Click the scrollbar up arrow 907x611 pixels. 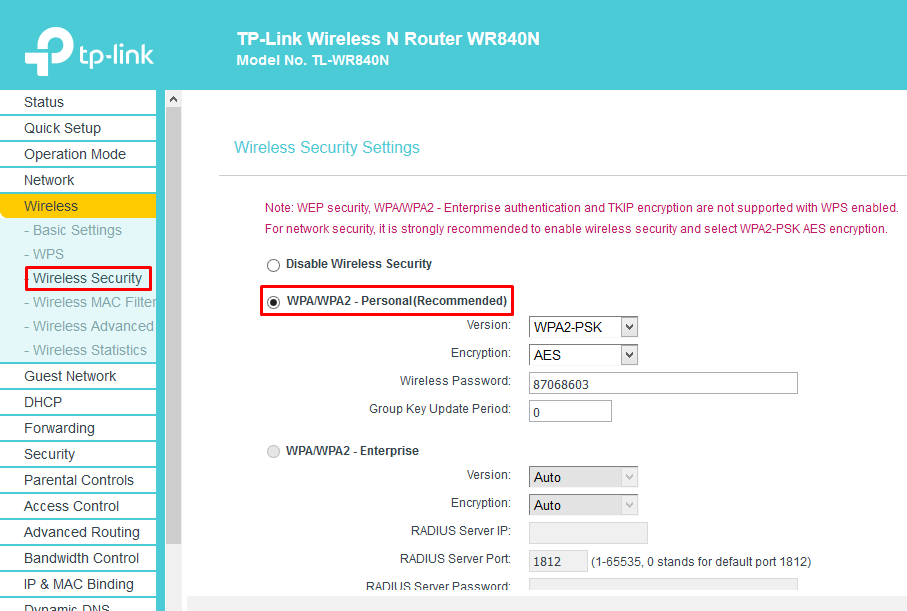(173, 100)
